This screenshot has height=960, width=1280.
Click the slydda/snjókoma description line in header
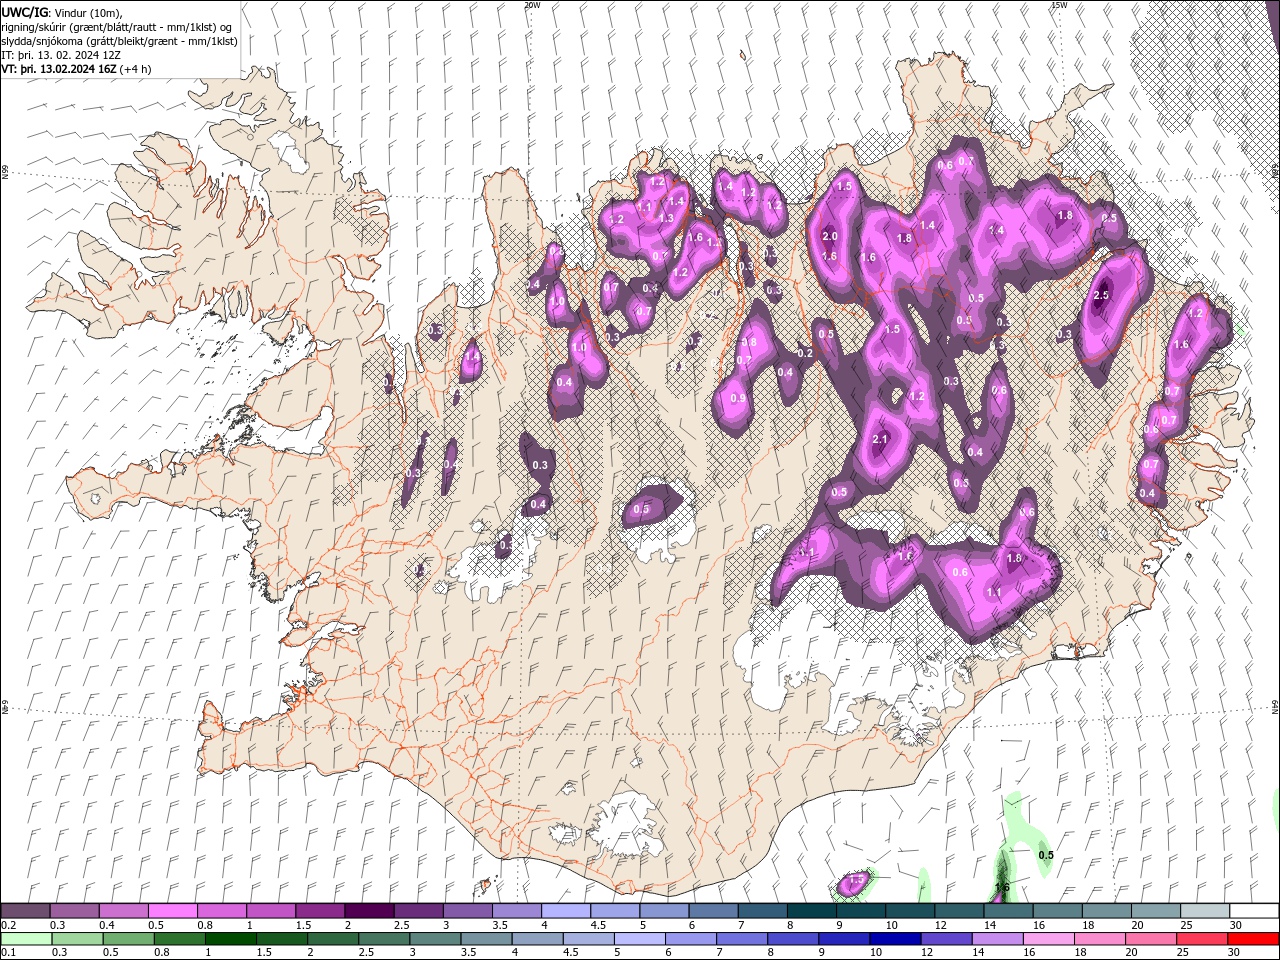(119, 40)
